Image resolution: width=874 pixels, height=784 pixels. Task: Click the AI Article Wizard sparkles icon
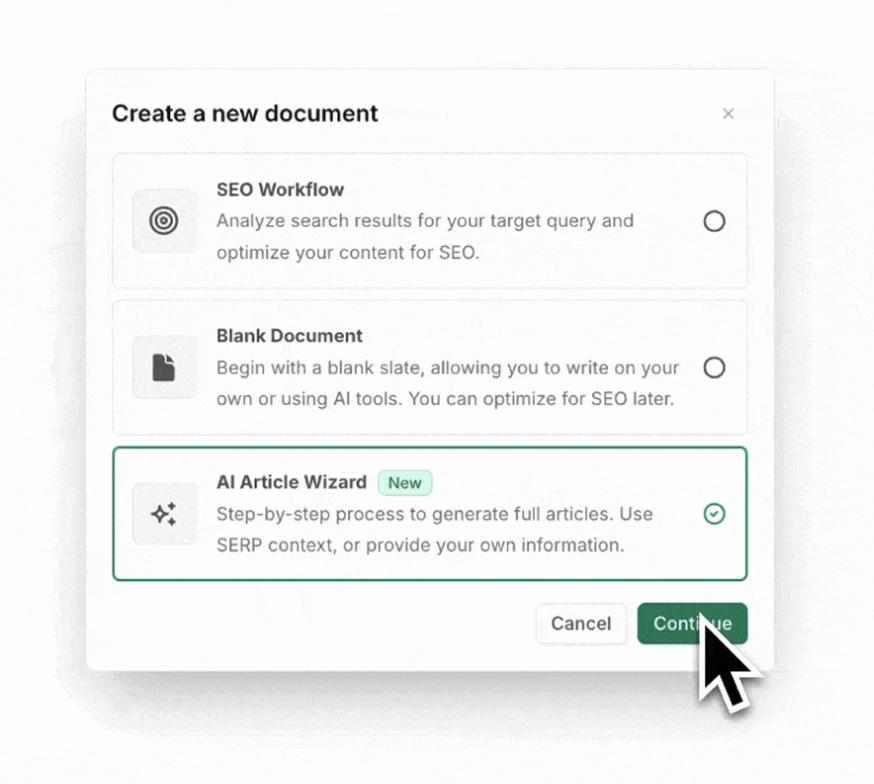point(164,514)
